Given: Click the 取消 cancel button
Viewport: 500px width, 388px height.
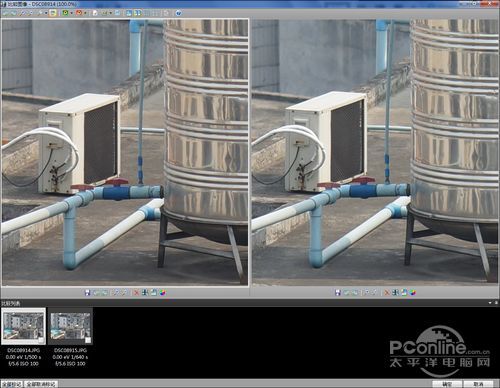Looking at the screenshot, I should tap(478, 384).
